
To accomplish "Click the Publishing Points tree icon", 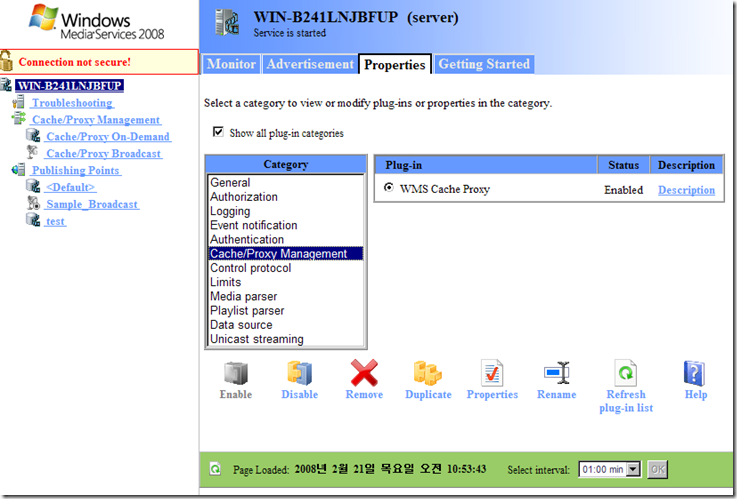I will point(19,170).
